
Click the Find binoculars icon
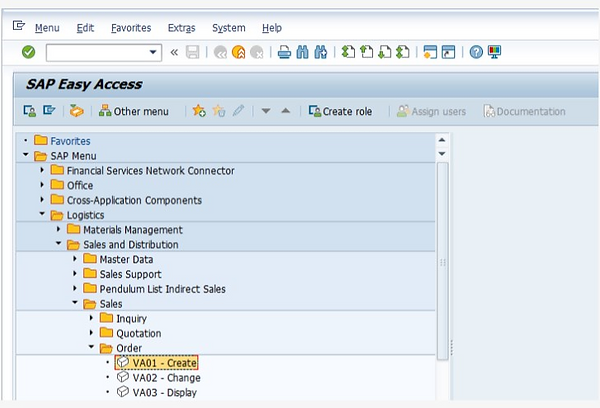(302, 52)
